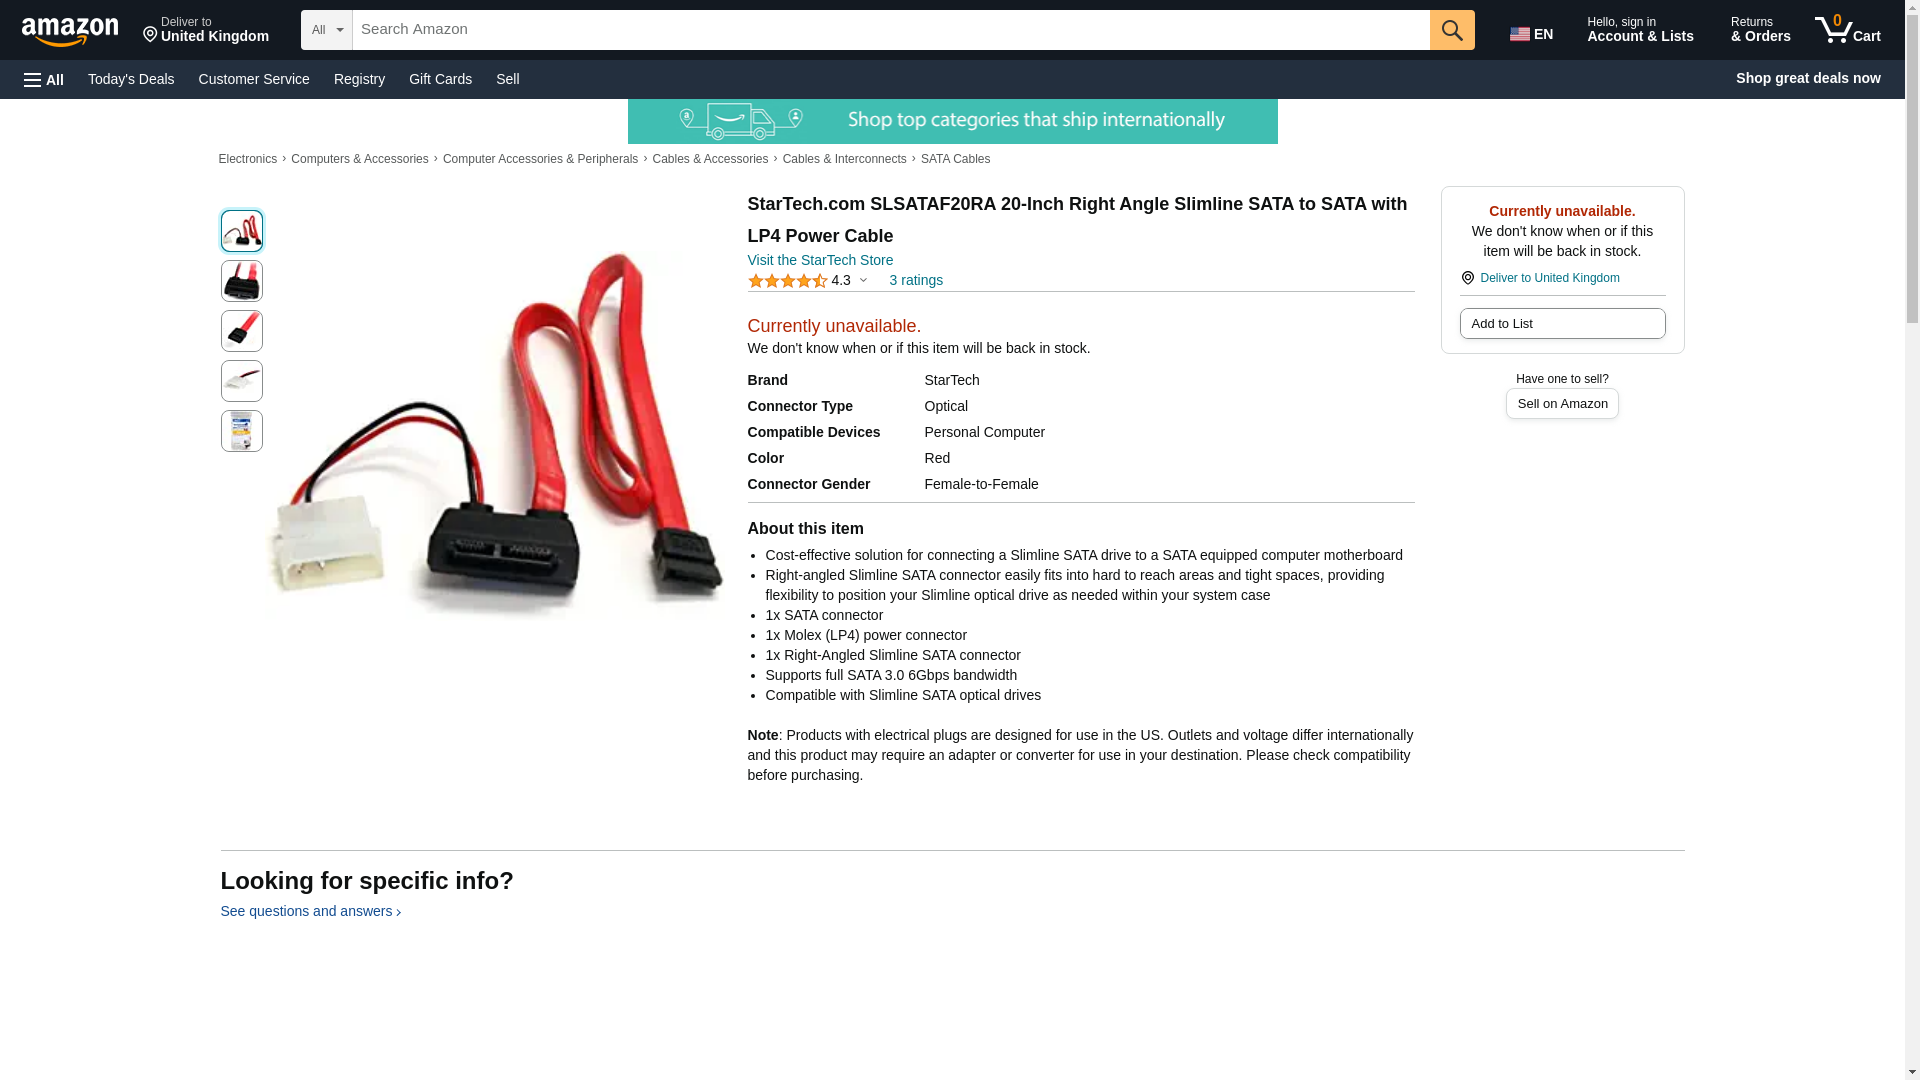Open the Add to List dropdown
This screenshot has height=1080, width=1920.
tap(1562, 324)
